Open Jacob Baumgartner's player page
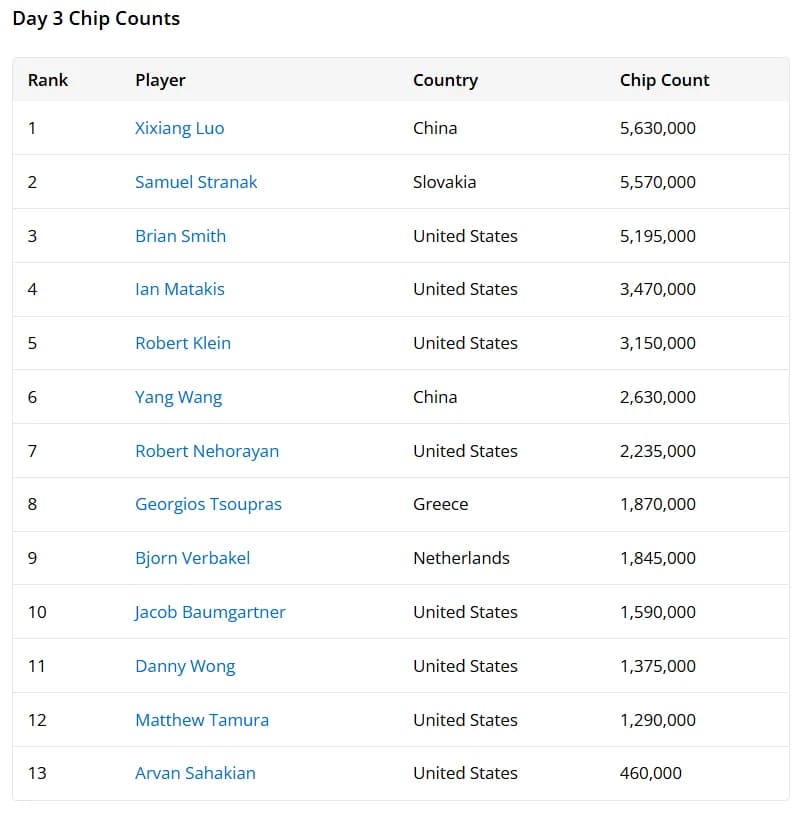Screen dimensions: 801x814 point(209,612)
